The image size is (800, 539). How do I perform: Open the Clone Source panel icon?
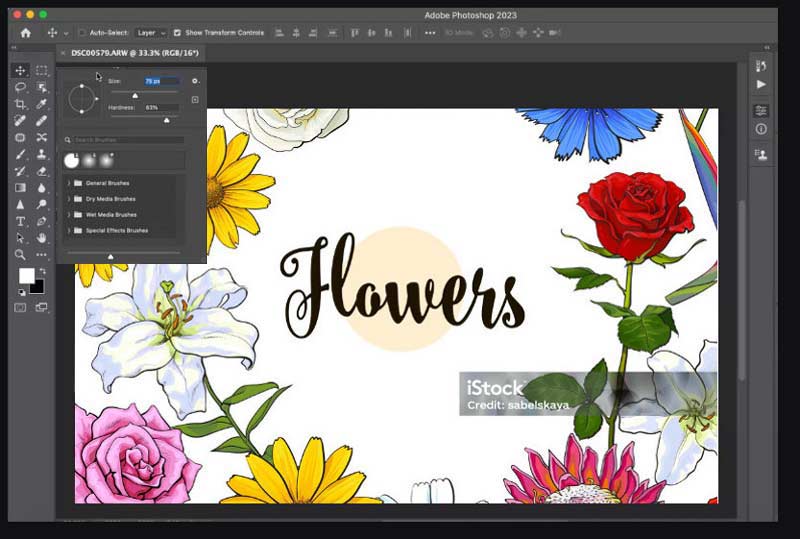tap(761, 155)
